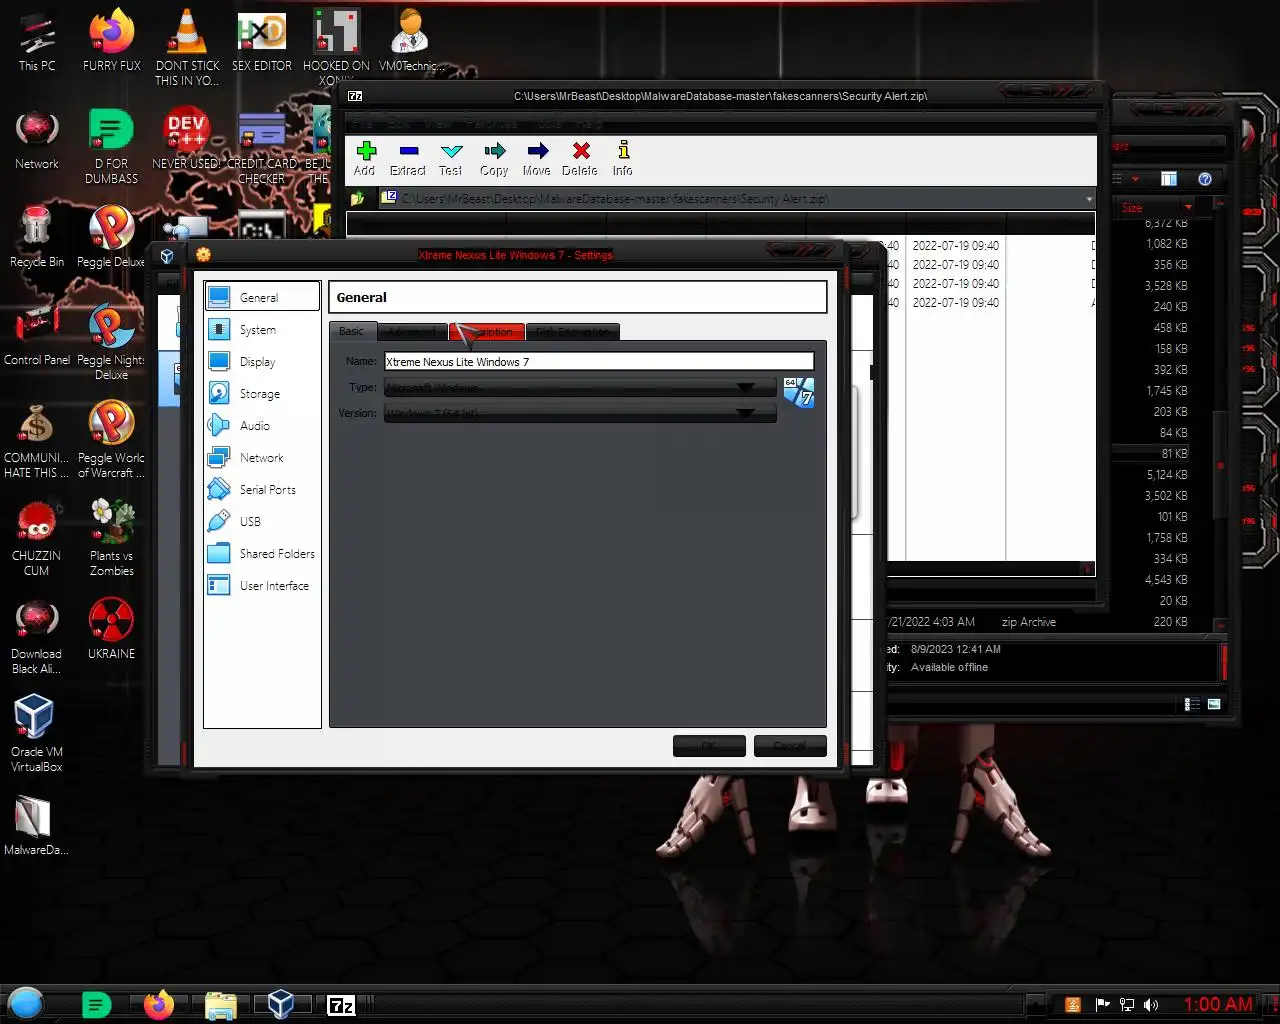Open Network settings in VirtualBox sidebar
Viewport: 1280px width, 1024px height.
[x=262, y=458]
